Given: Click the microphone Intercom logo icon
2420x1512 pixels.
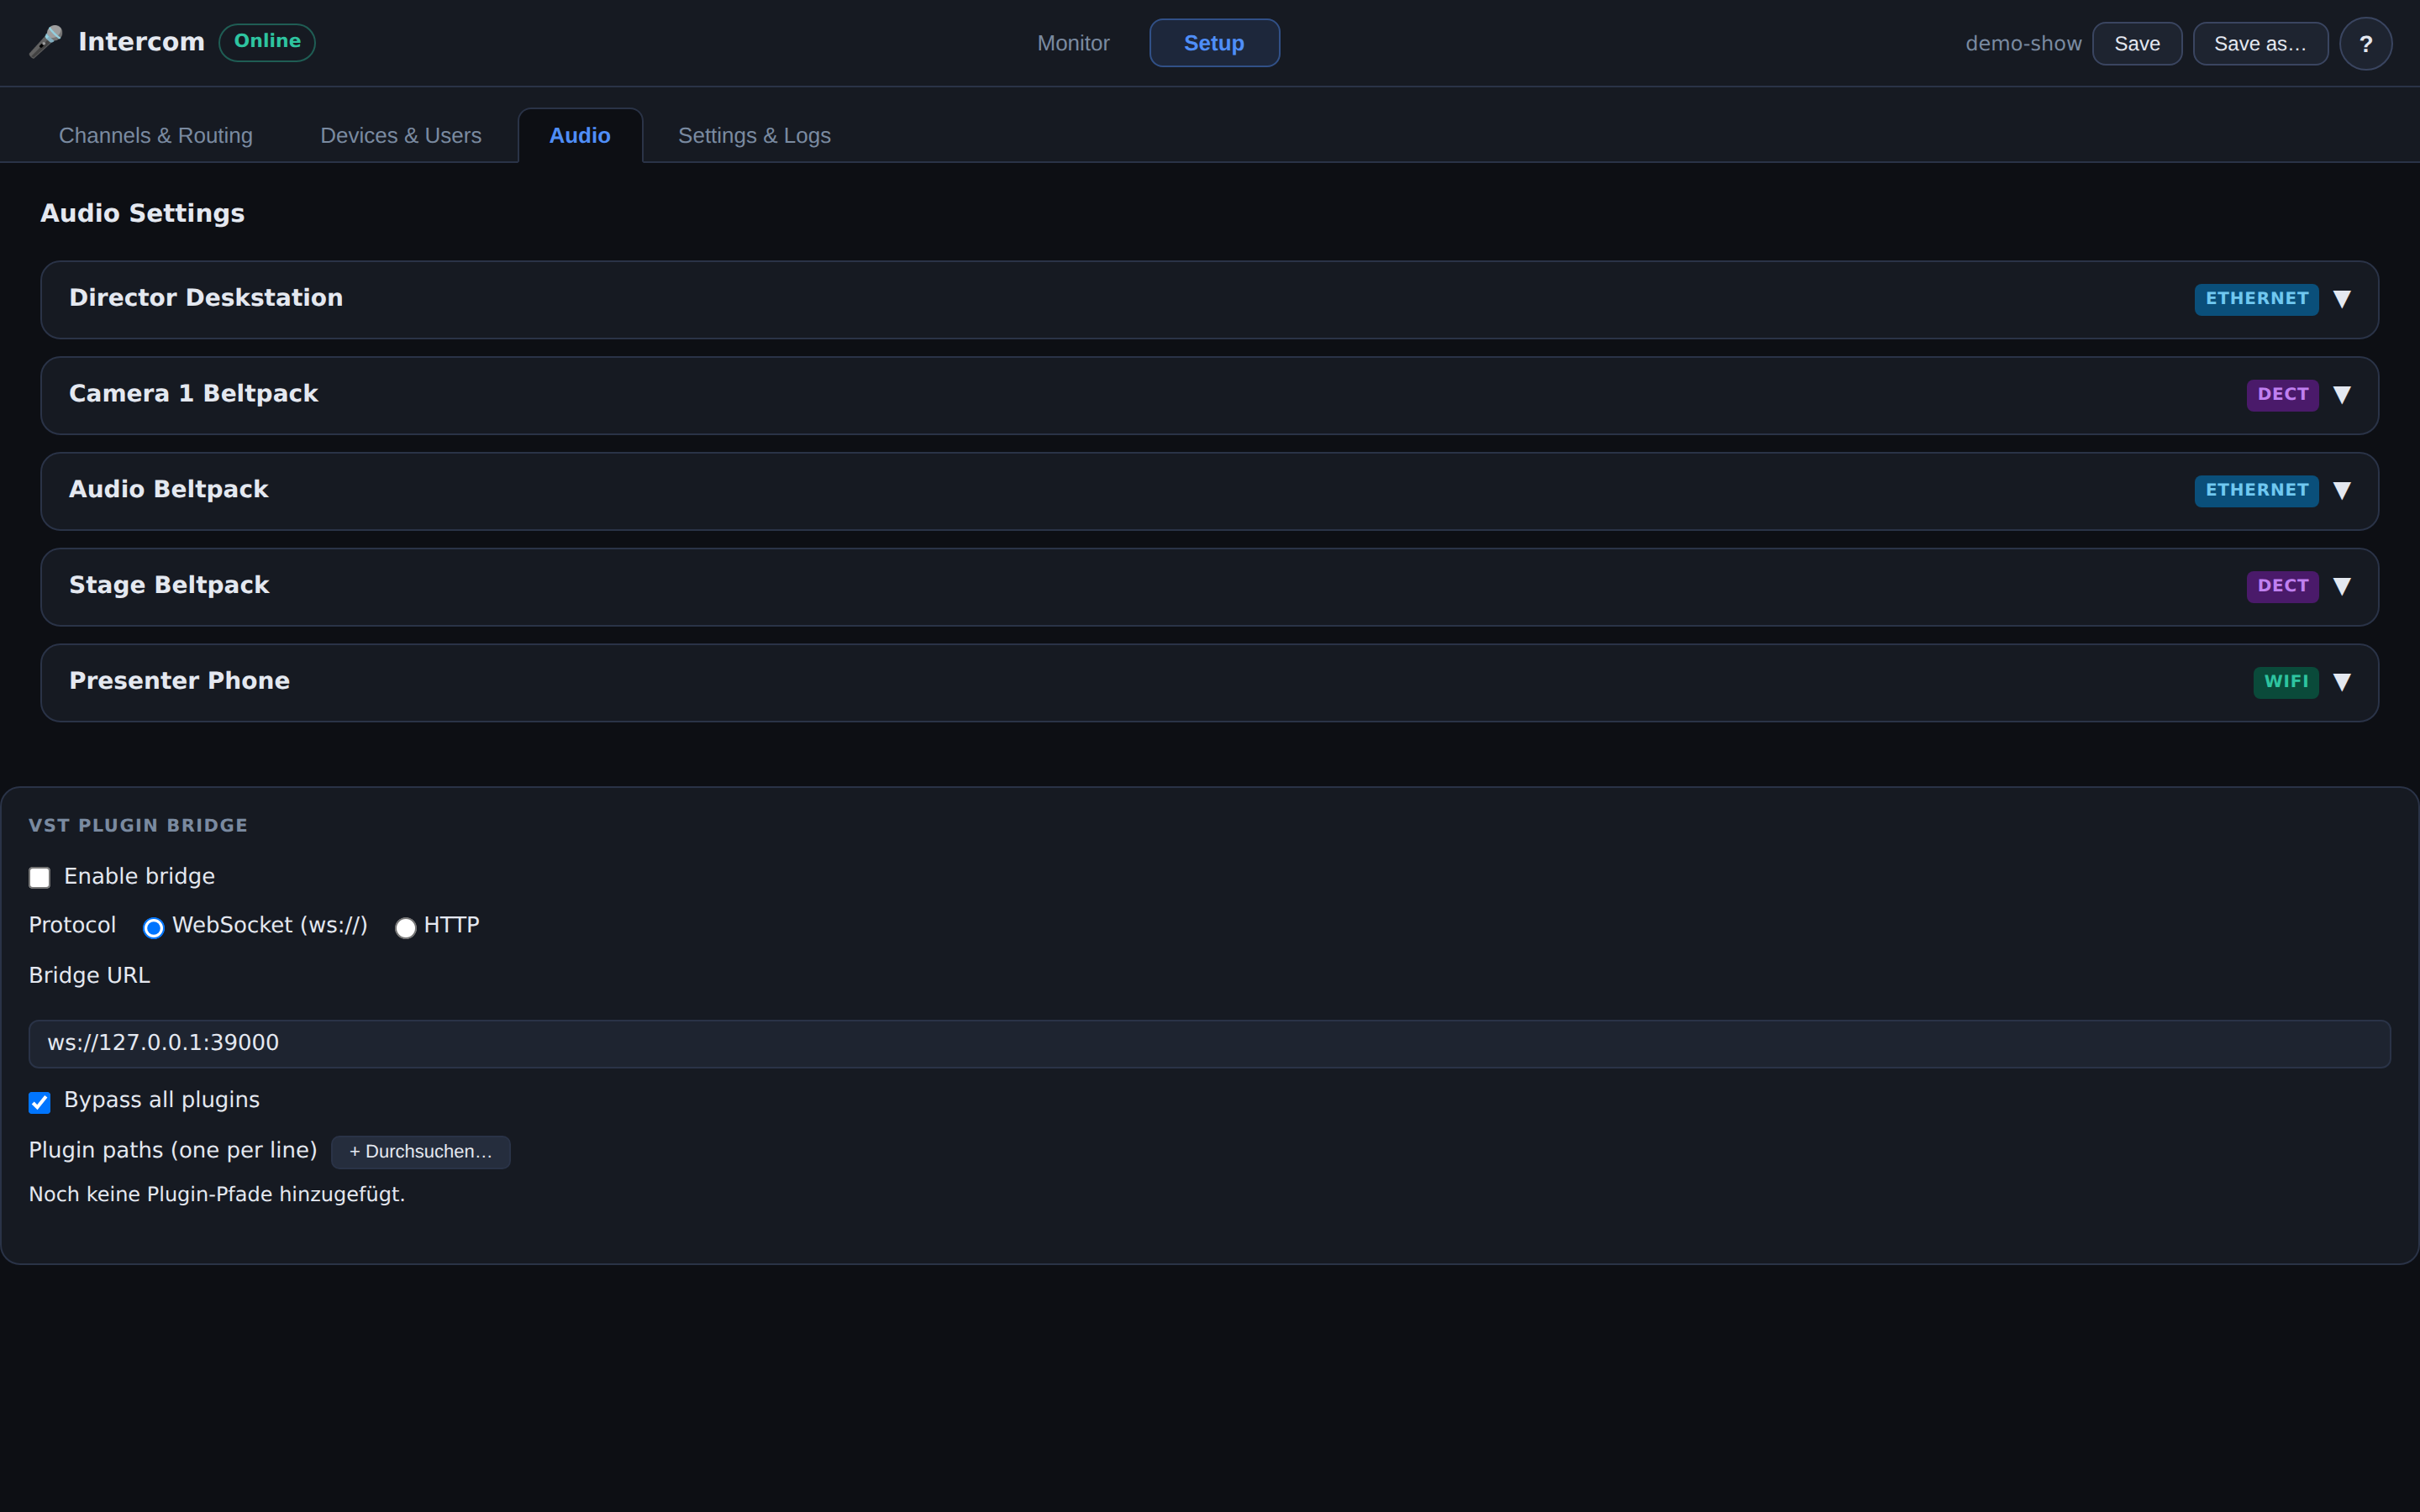Looking at the screenshot, I should pyautogui.click(x=46, y=42).
